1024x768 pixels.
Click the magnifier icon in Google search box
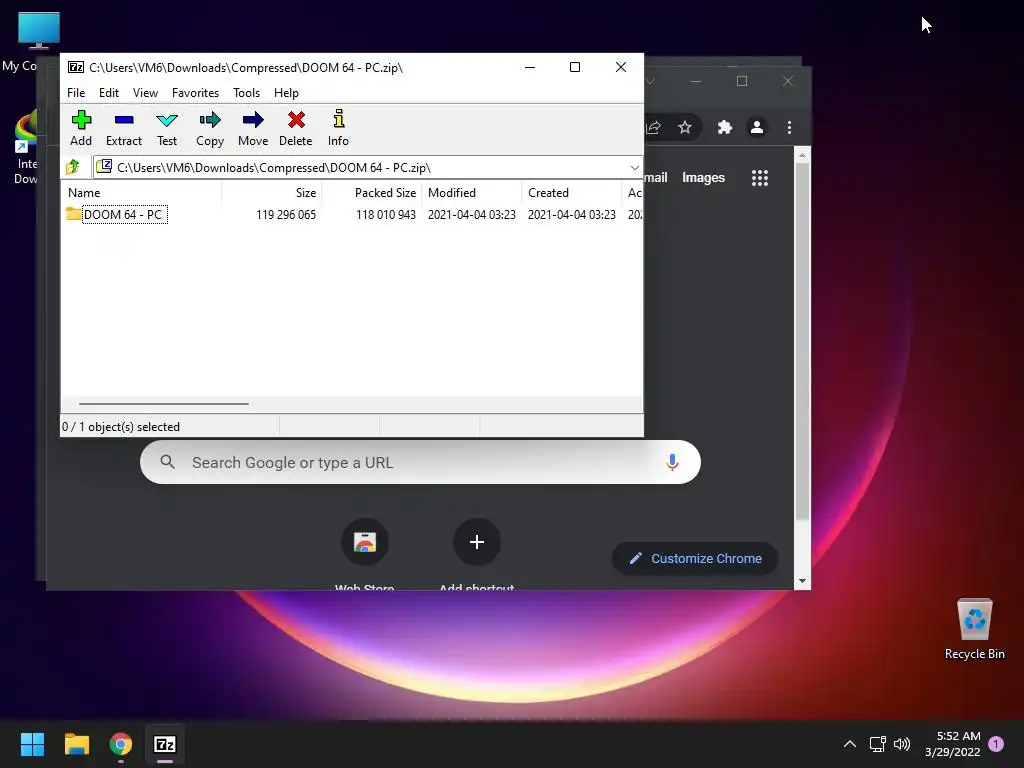[x=167, y=462]
